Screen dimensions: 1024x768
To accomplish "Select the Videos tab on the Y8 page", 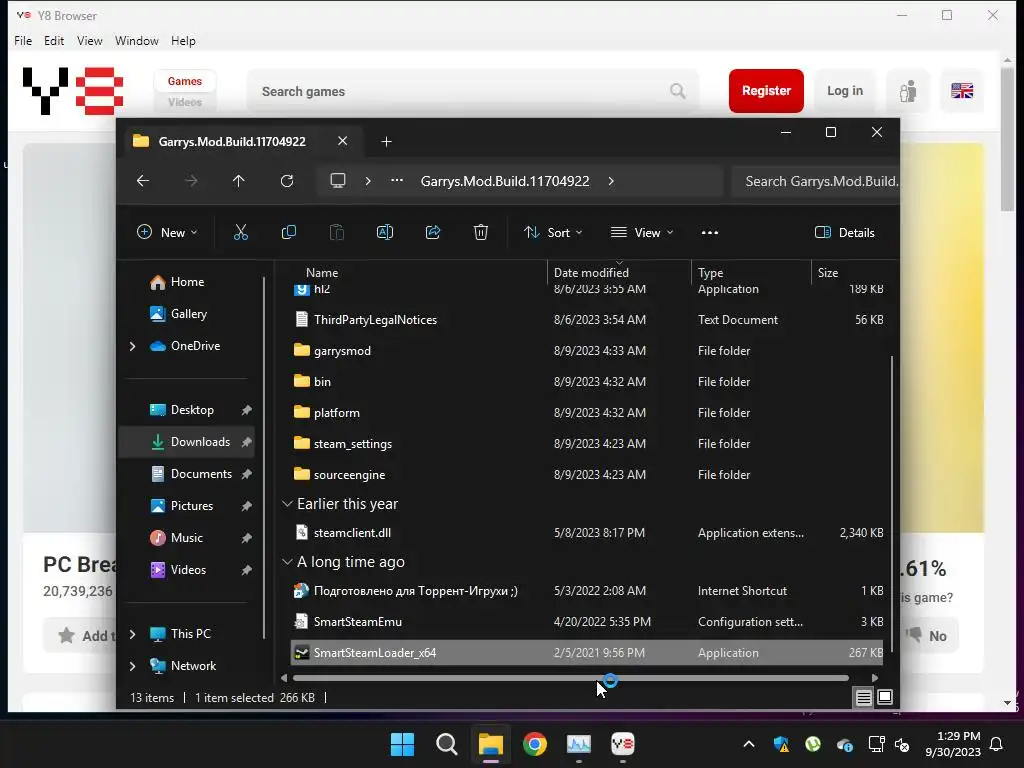I will click(185, 102).
